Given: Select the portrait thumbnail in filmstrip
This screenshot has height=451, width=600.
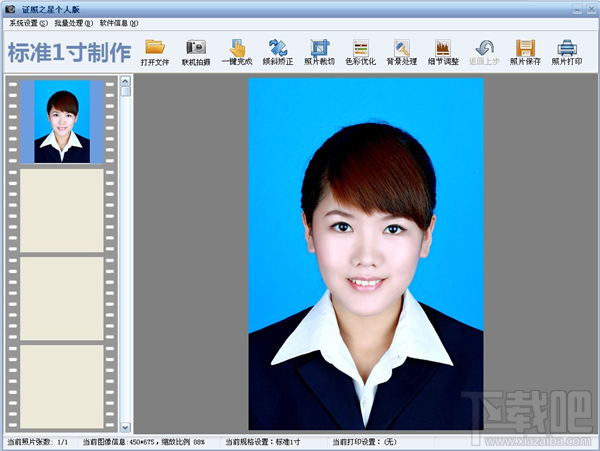Looking at the screenshot, I should click(62, 122).
